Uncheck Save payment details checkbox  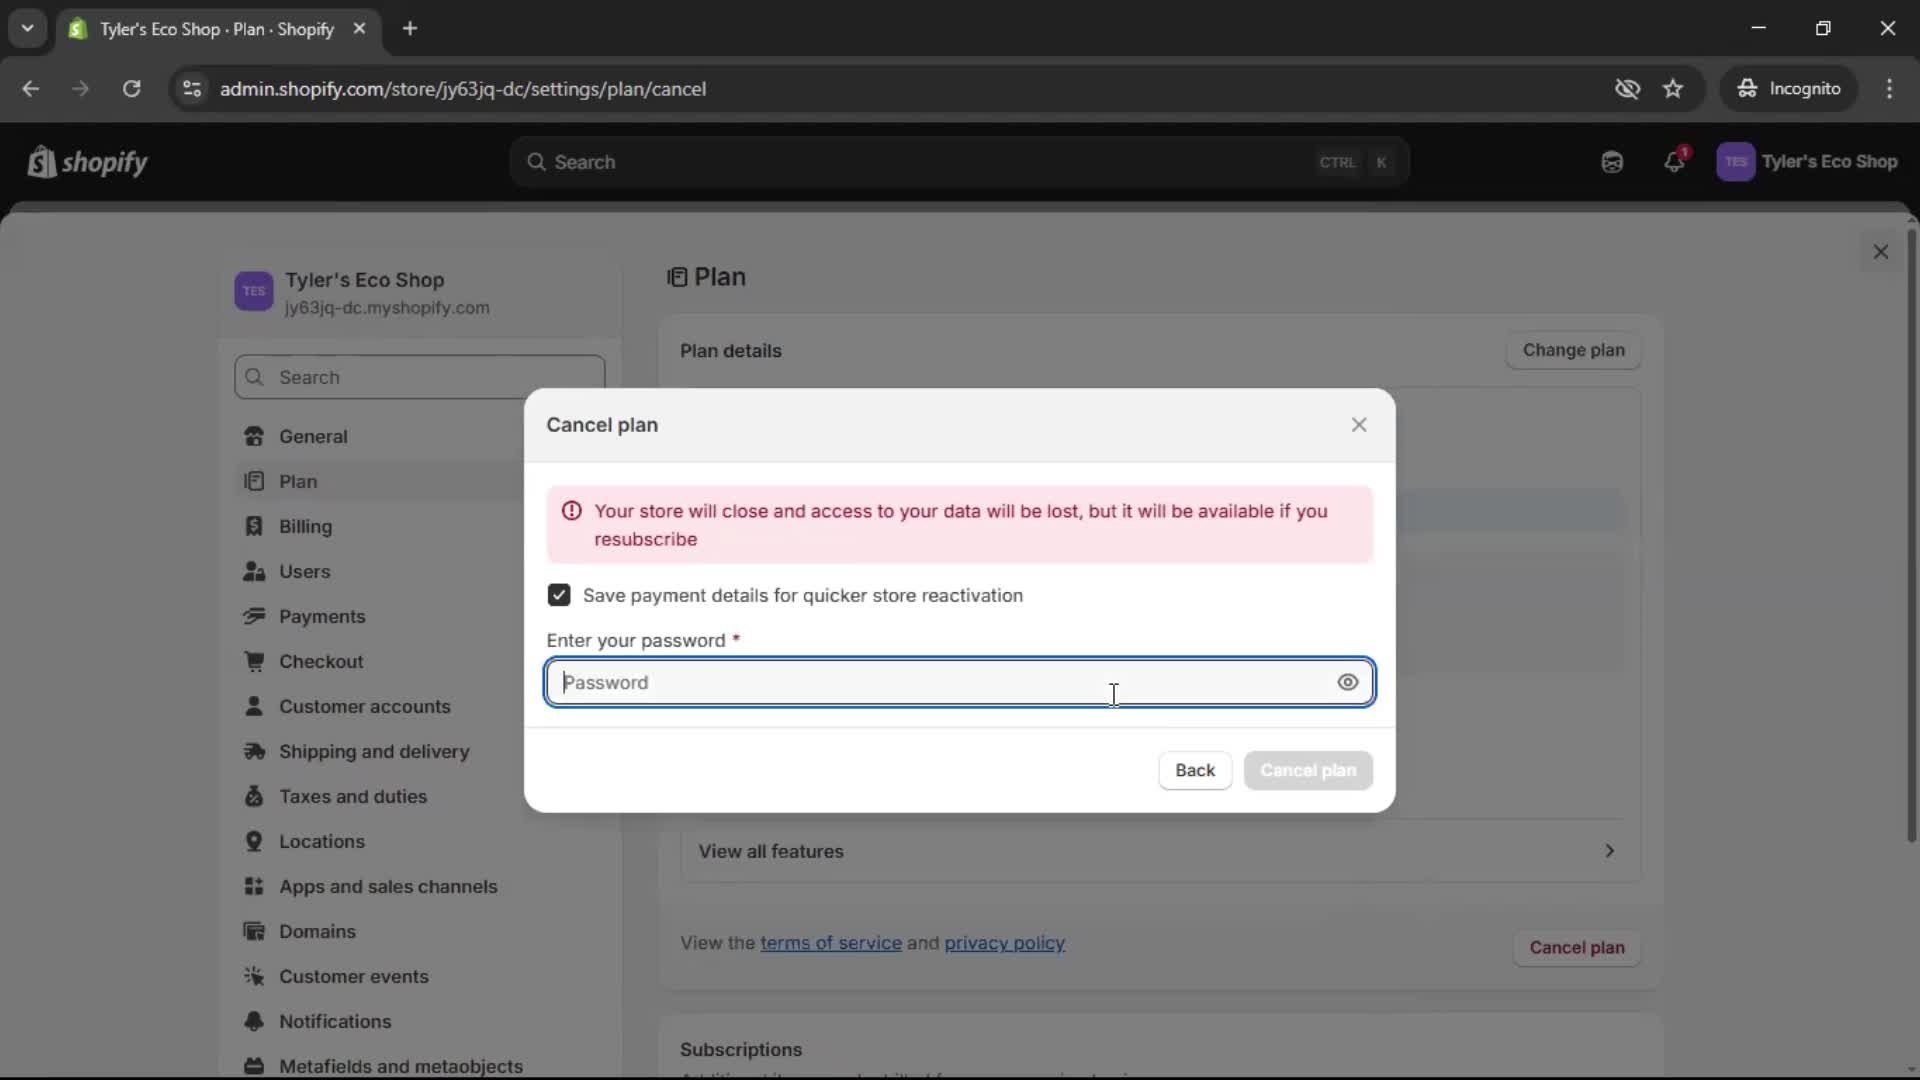pyautogui.click(x=559, y=595)
